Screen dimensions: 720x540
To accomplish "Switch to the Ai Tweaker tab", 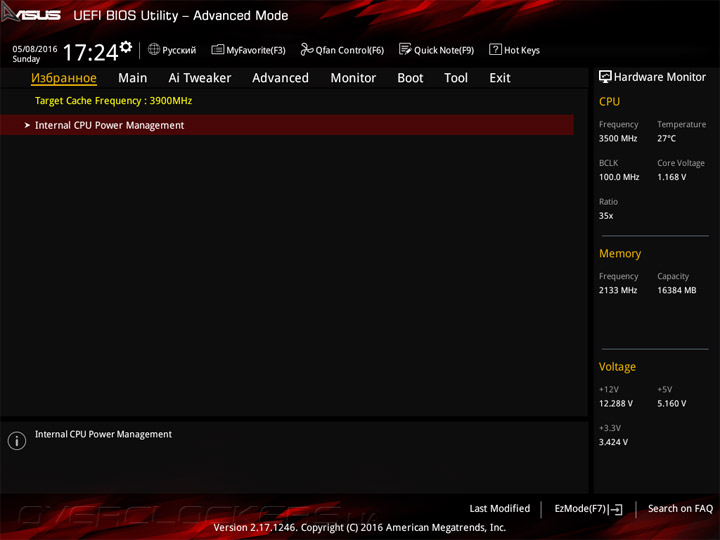I will point(200,78).
